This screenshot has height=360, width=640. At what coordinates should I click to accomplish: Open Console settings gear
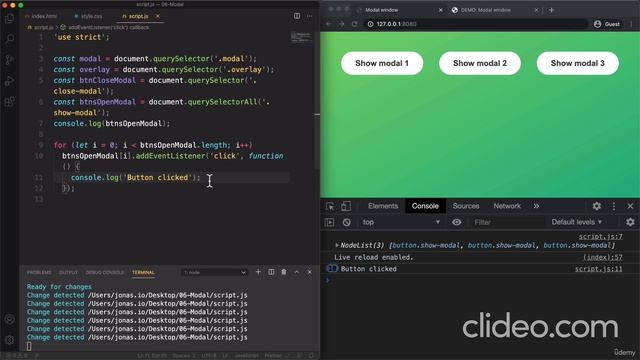coord(630,222)
